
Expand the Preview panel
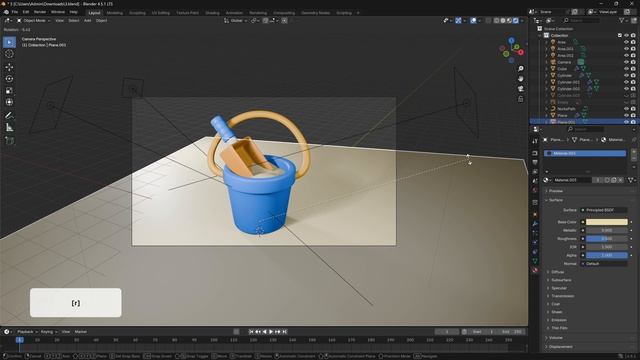(556, 191)
